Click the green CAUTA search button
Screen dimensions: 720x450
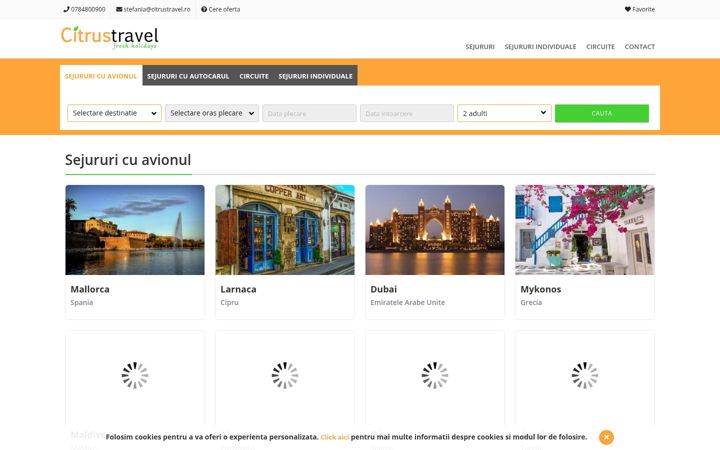point(602,113)
